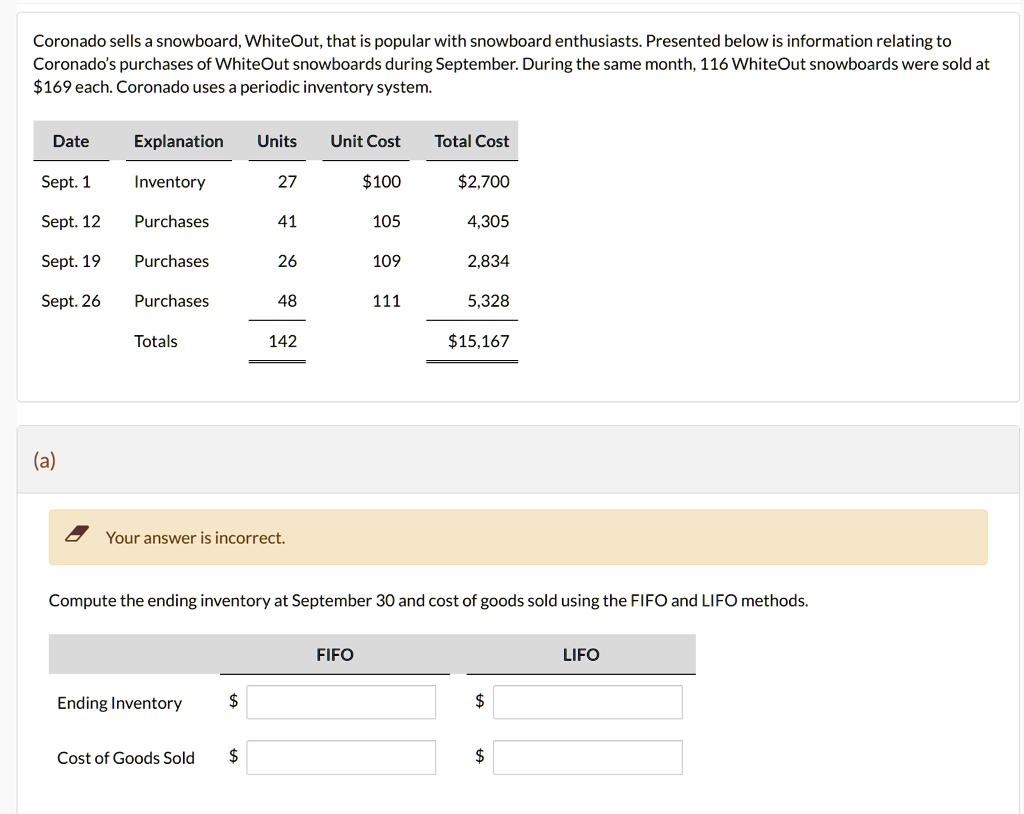Click the Cost of Goods Sold label
The image size is (1024, 814).
click(125, 758)
